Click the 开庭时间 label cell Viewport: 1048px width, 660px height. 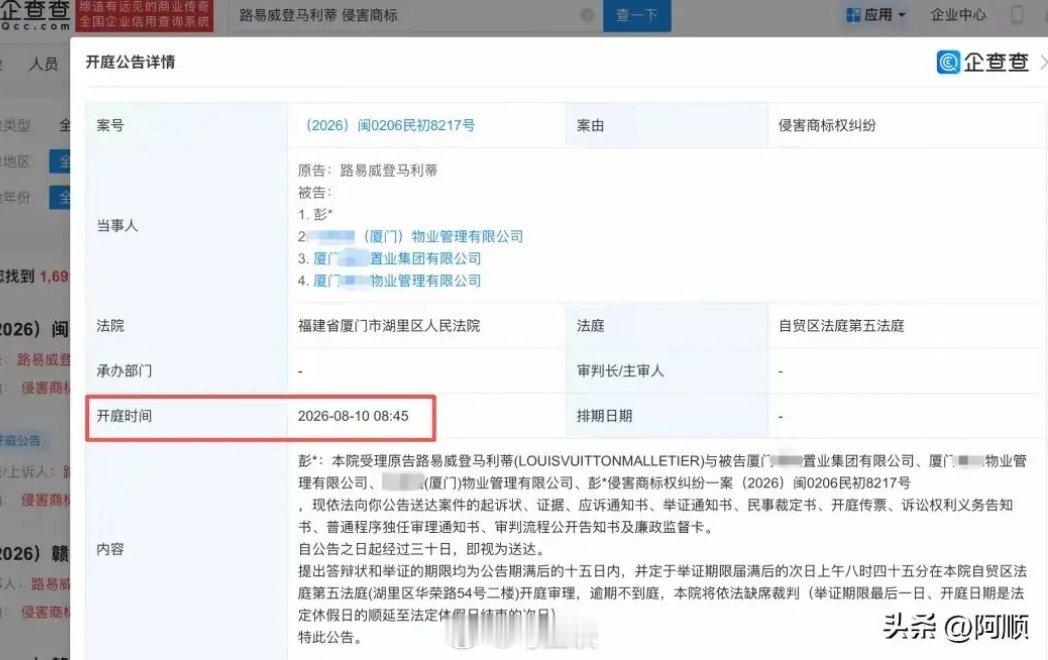click(x=186, y=416)
